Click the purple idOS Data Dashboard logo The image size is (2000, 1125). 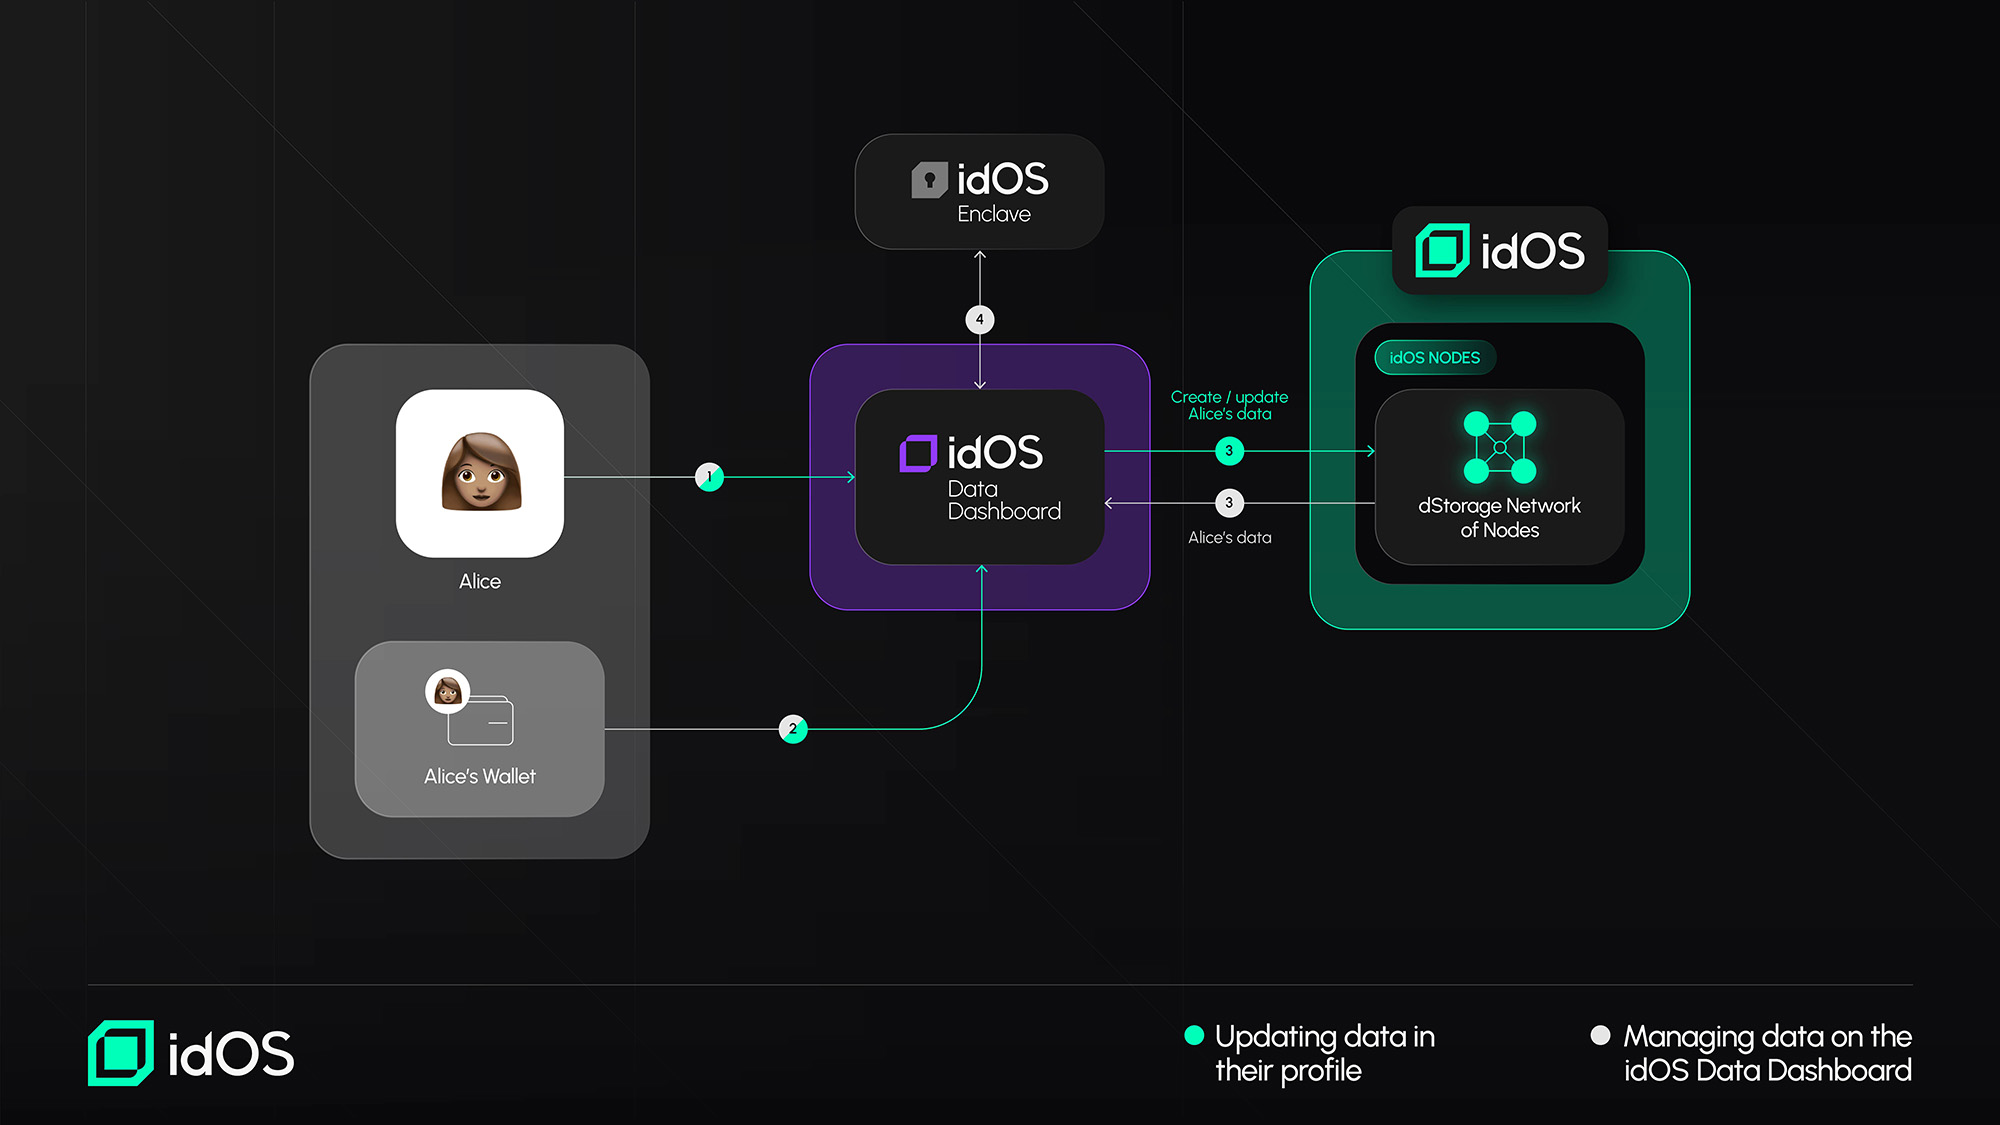pos(918,453)
